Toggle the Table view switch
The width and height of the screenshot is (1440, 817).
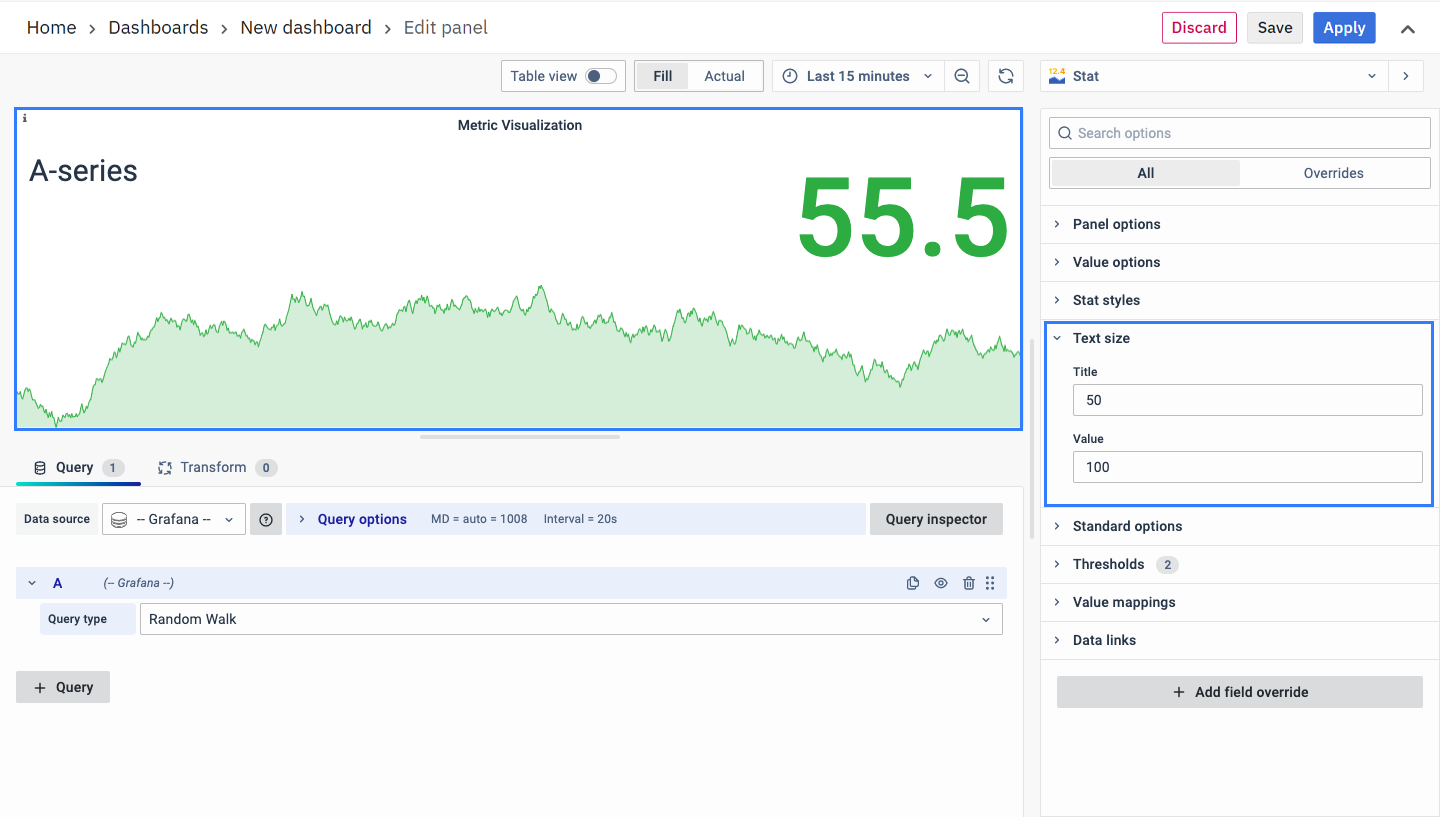(x=600, y=76)
